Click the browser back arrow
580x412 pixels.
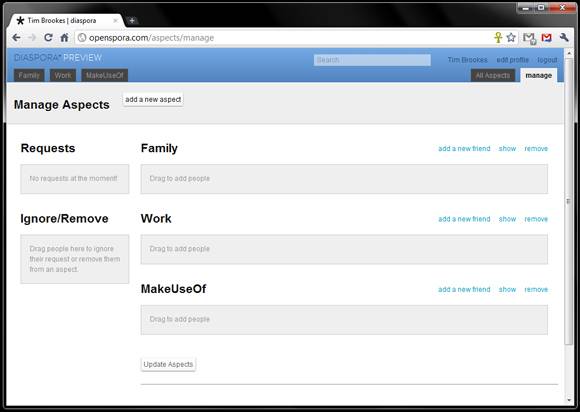tap(16, 38)
